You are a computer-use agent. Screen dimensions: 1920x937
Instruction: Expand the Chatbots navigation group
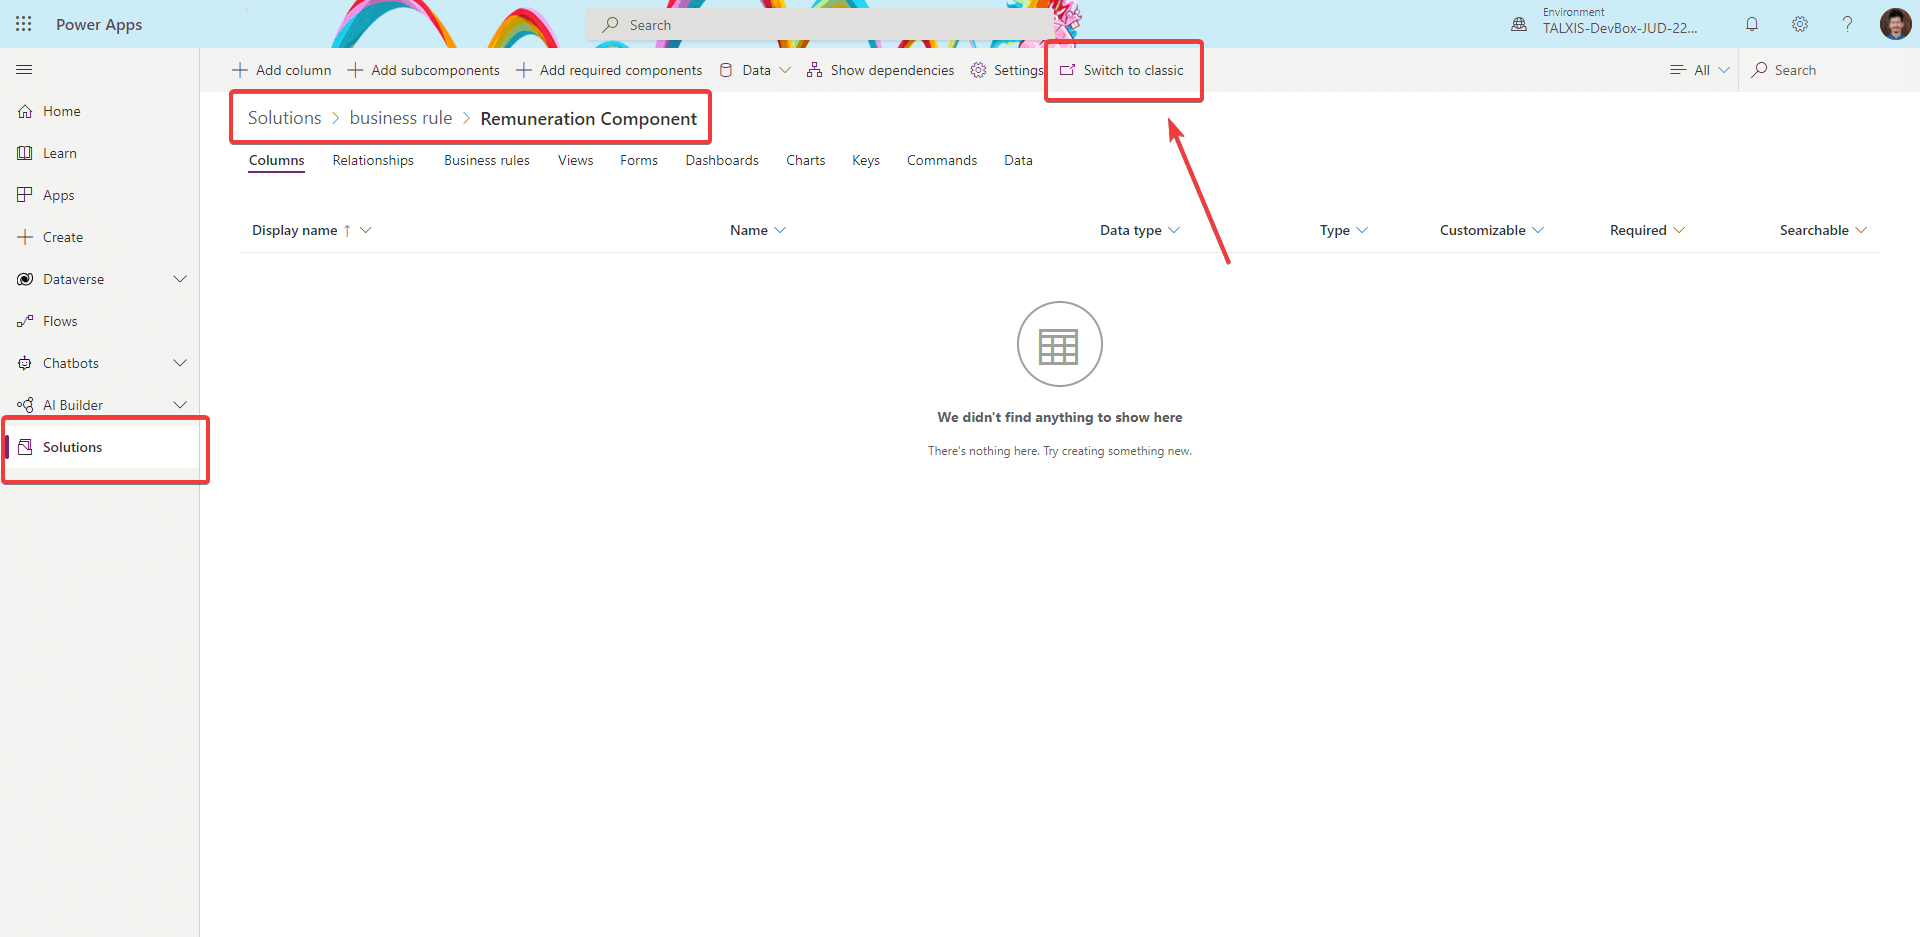tap(180, 363)
